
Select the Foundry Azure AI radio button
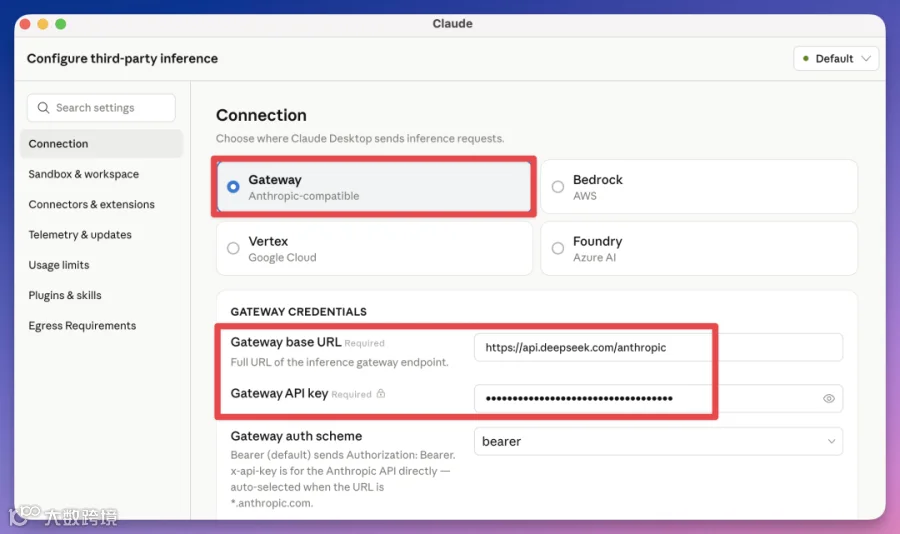pyautogui.click(x=557, y=248)
